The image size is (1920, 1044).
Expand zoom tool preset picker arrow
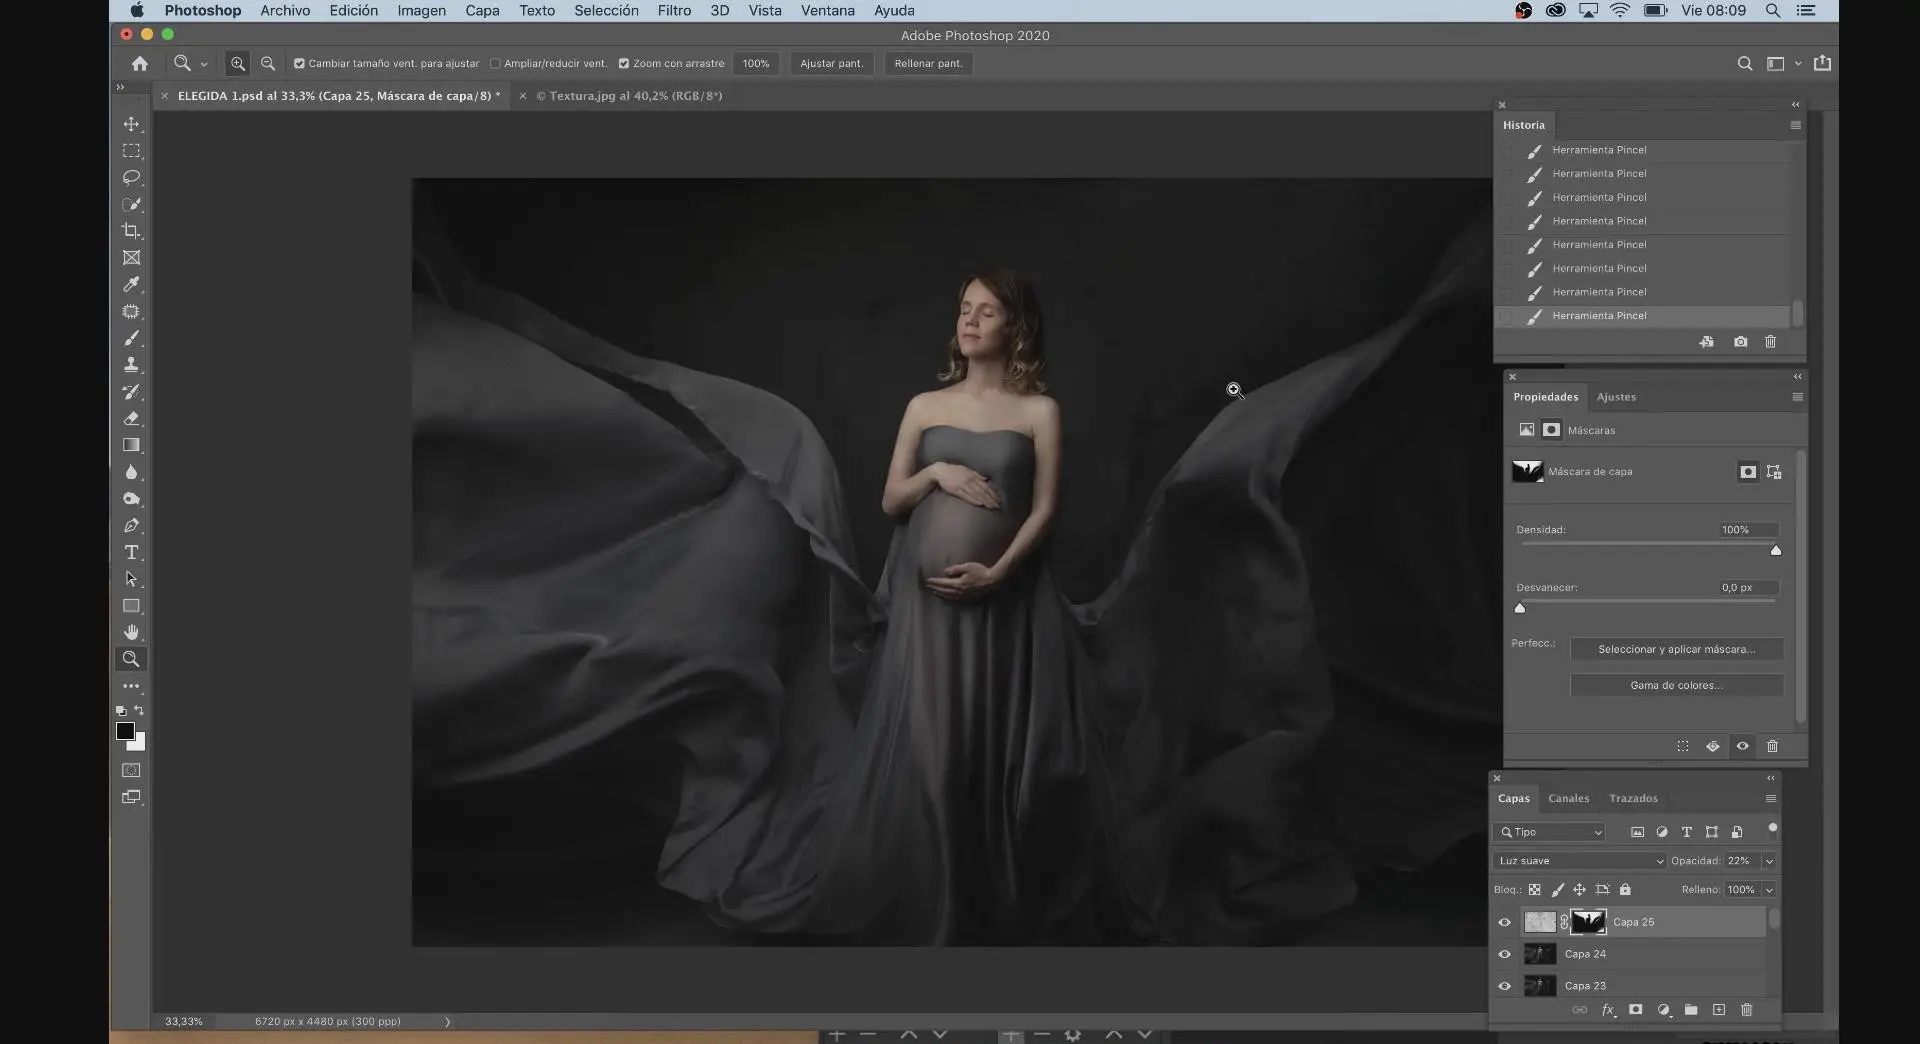(204, 64)
